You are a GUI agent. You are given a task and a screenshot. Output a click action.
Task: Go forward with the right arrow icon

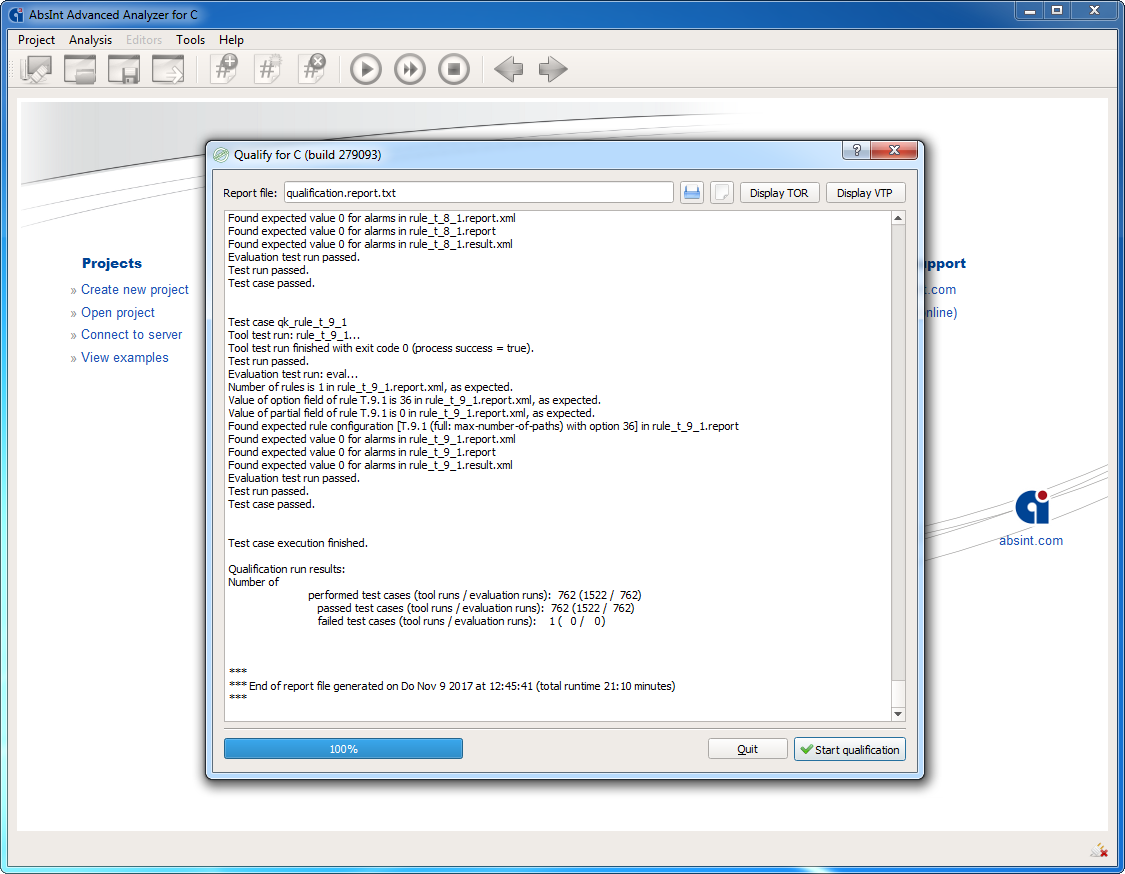[552, 70]
